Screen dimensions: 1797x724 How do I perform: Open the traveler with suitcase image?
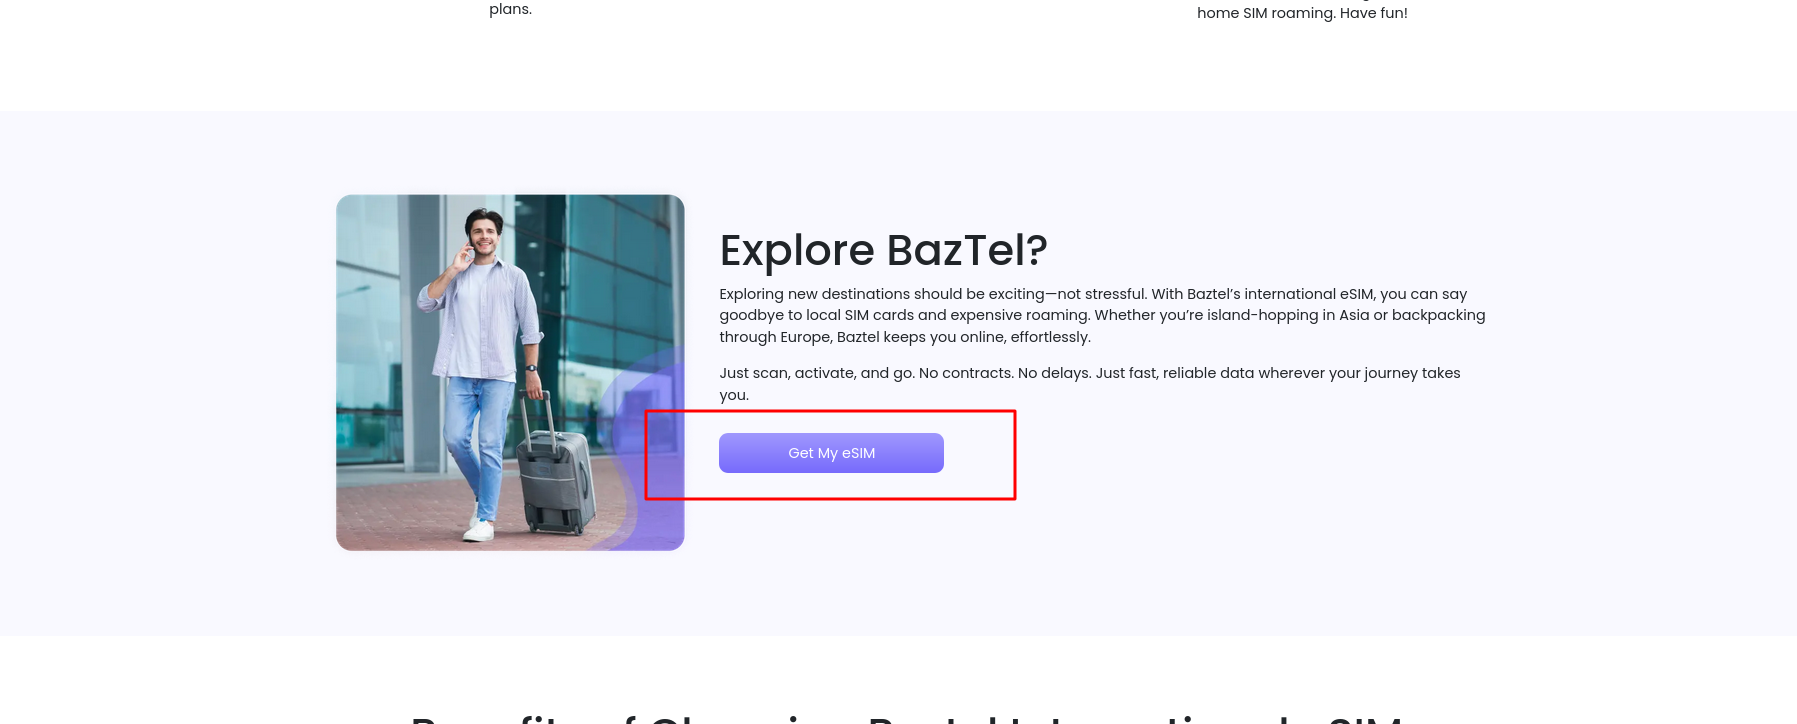(x=510, y=372)
